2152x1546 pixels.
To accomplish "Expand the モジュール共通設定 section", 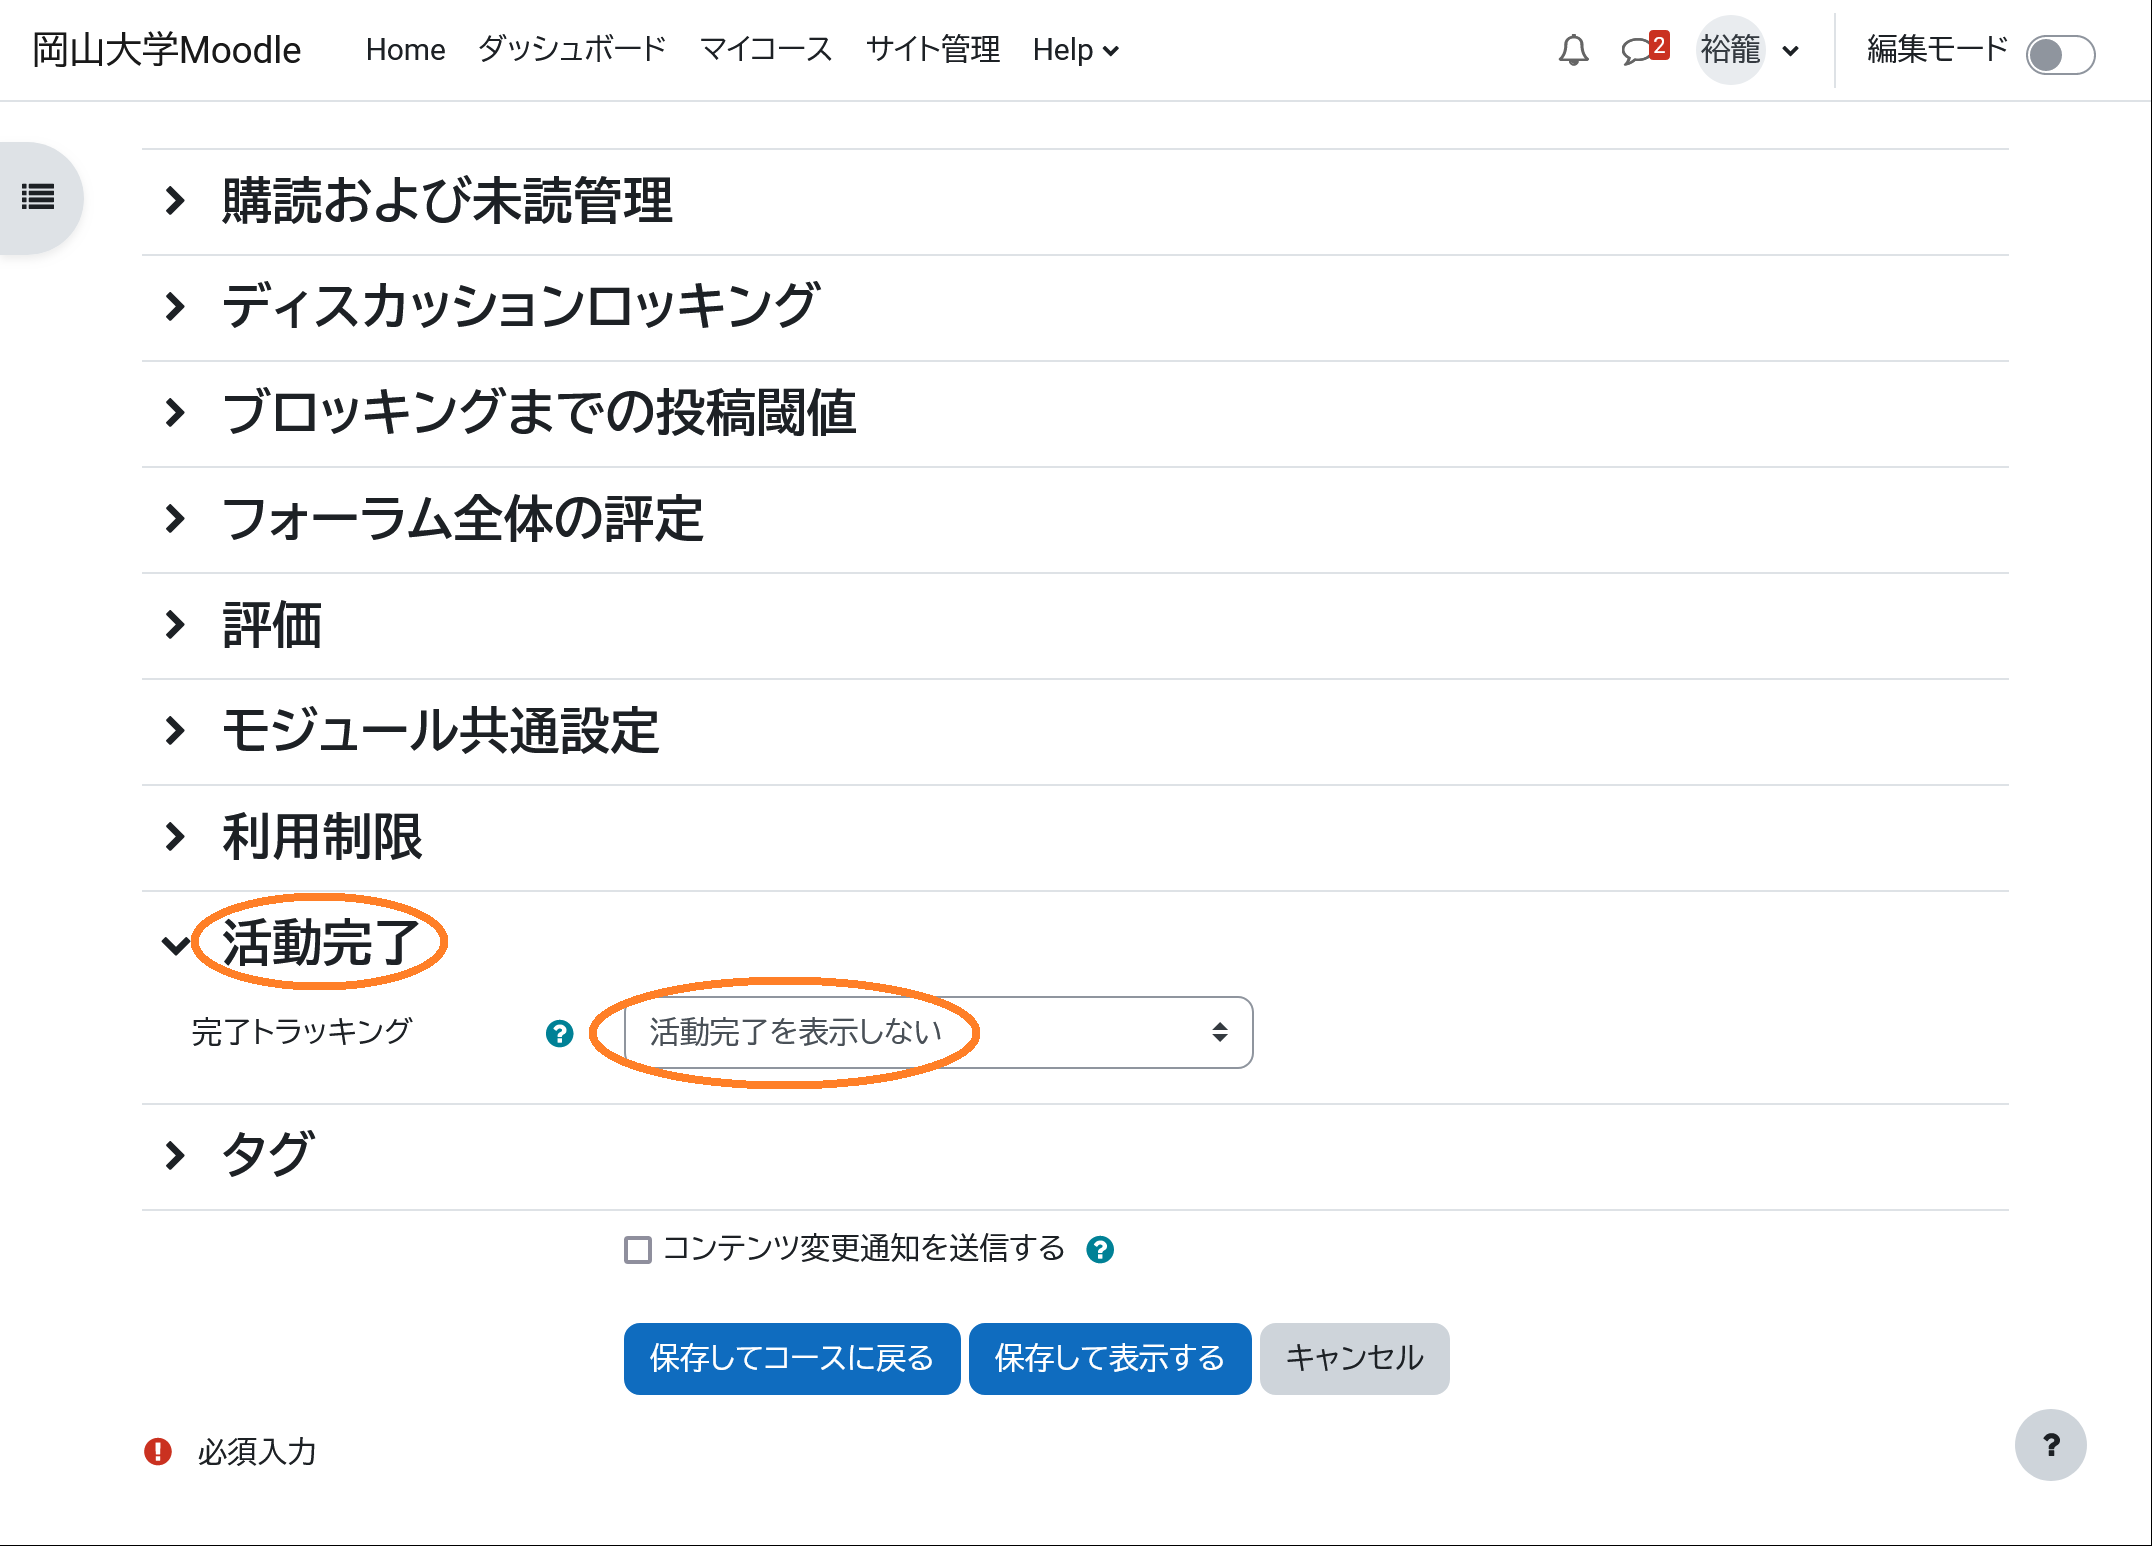I will click(175, 731).
